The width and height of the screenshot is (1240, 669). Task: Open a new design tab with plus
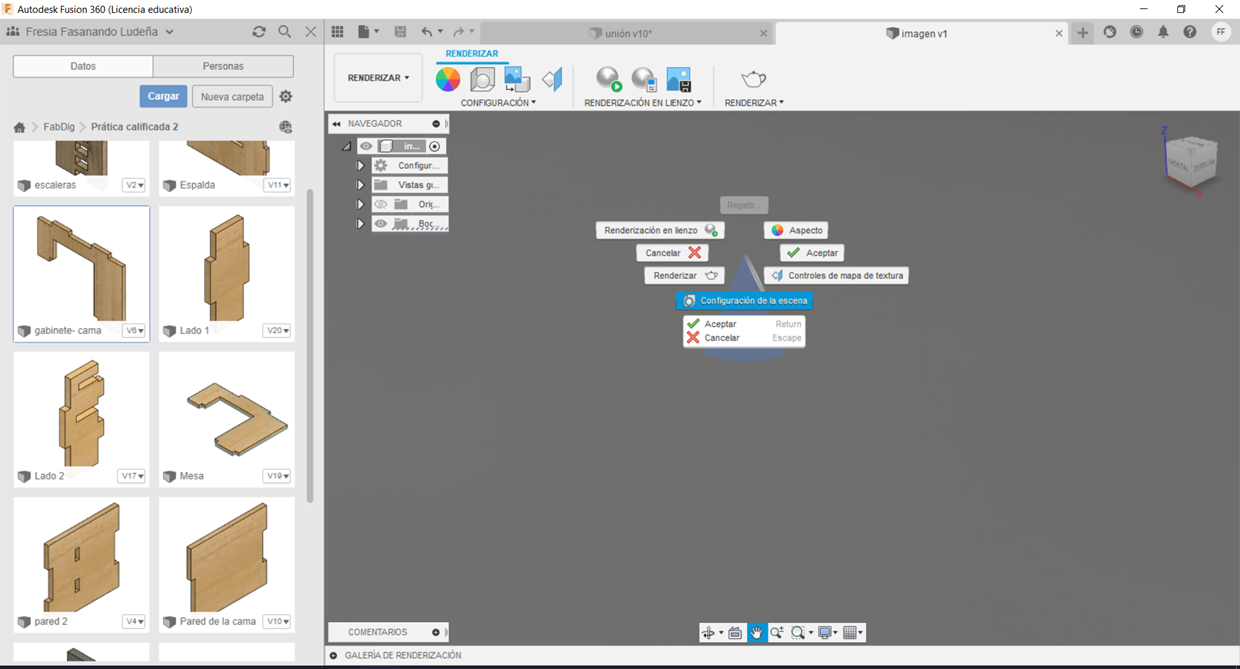(1083, 32)
